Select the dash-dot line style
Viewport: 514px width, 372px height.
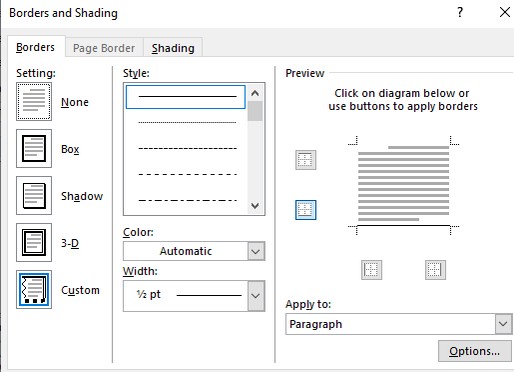point(187,200)
